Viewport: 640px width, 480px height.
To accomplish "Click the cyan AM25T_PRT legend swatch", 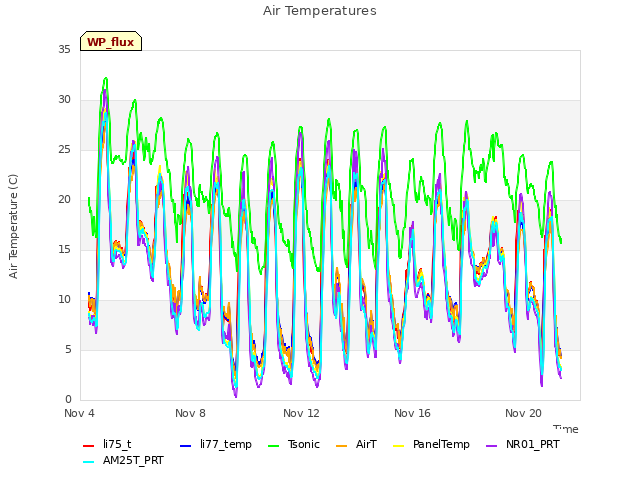I will 89,462.
